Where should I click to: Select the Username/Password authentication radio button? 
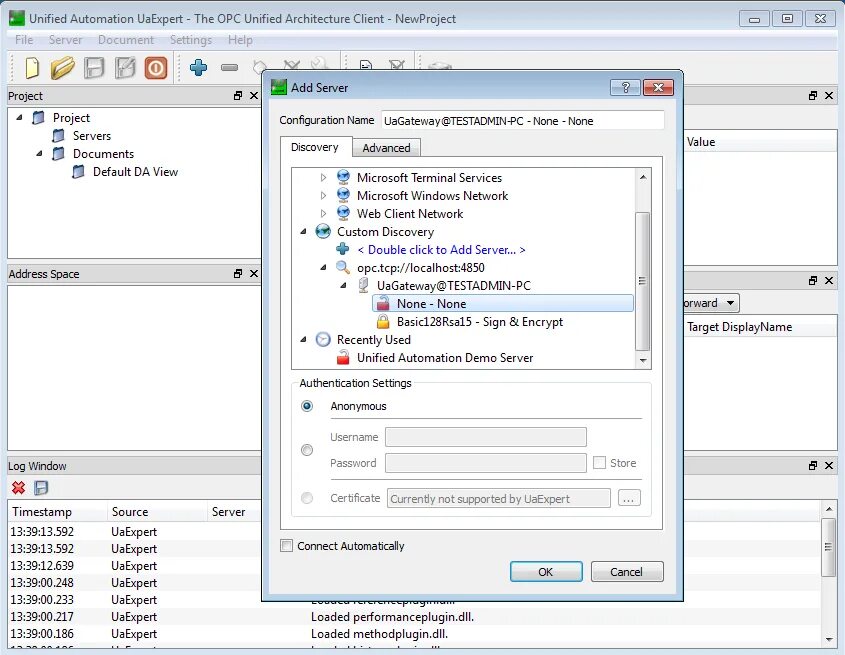click(307, 450)
